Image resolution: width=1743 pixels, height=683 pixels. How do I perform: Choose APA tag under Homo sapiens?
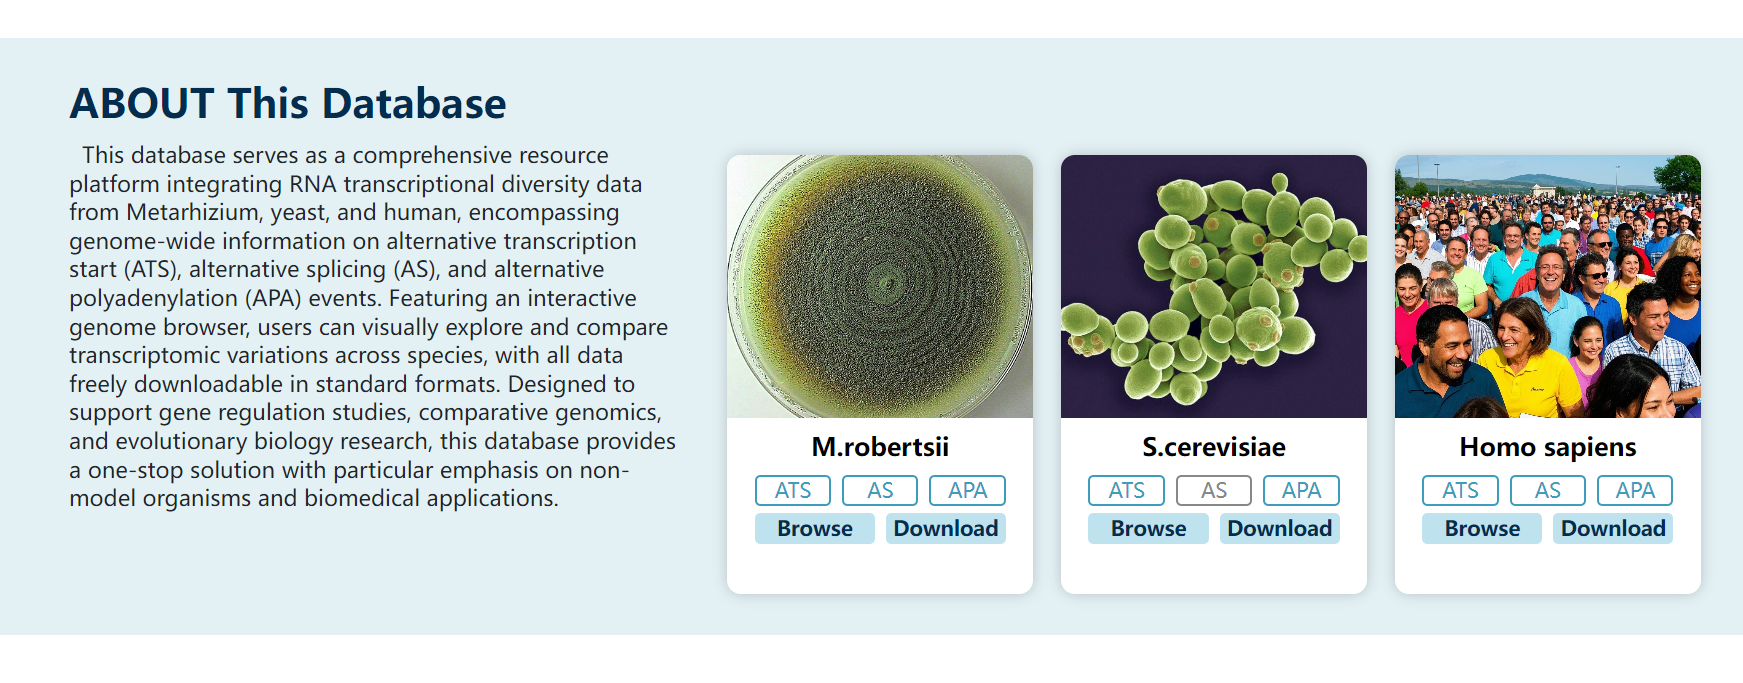(1635, 491)
